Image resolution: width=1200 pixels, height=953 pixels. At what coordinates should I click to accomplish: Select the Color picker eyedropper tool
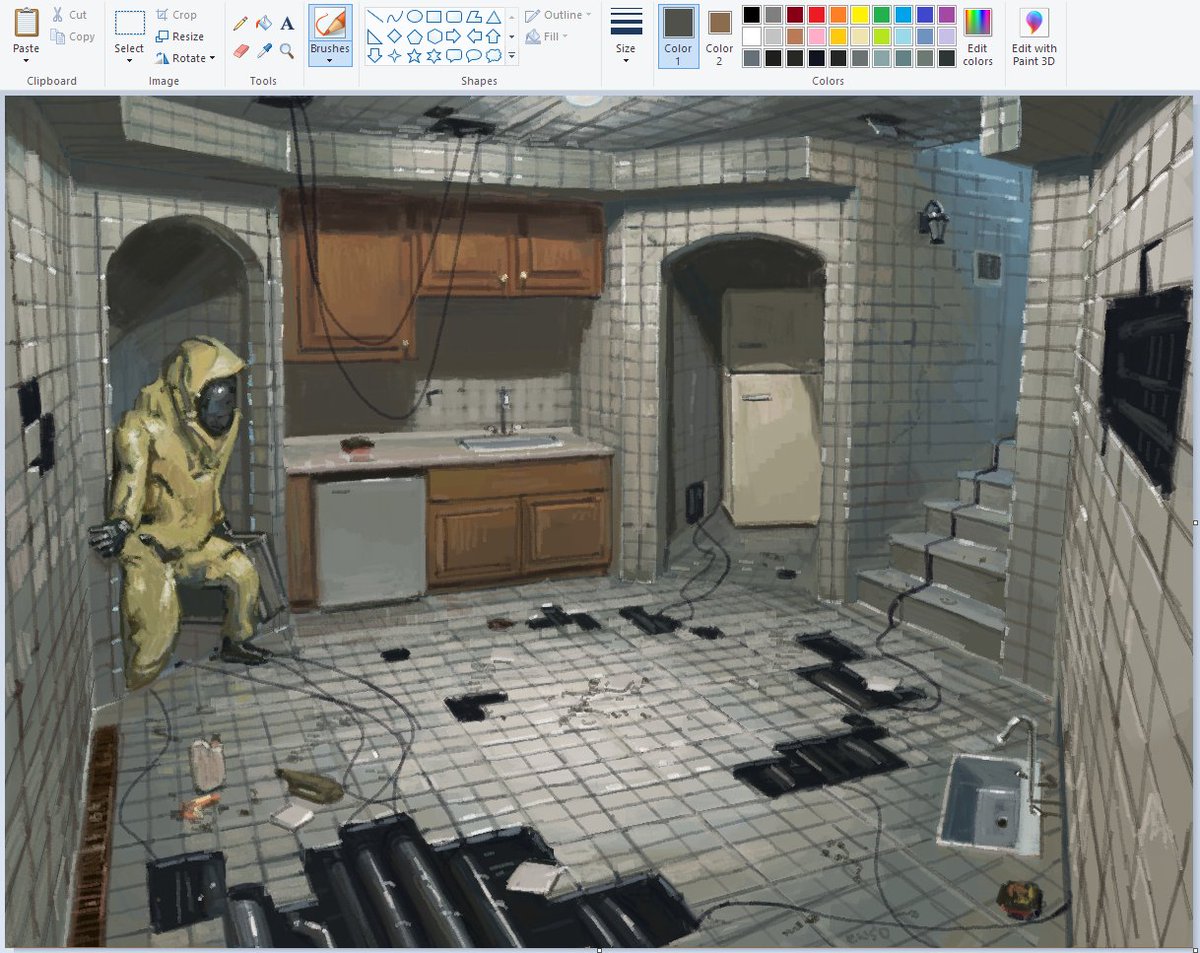[264, 50]
